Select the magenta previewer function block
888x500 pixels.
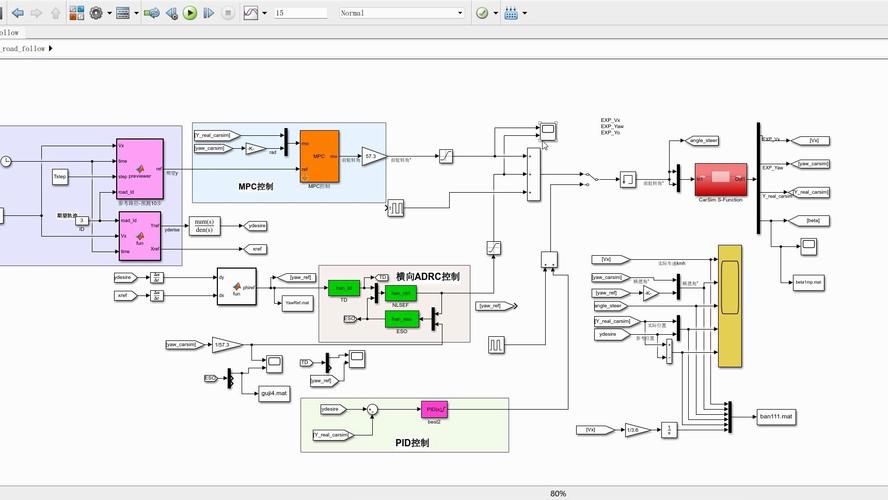tap(140, 168)
